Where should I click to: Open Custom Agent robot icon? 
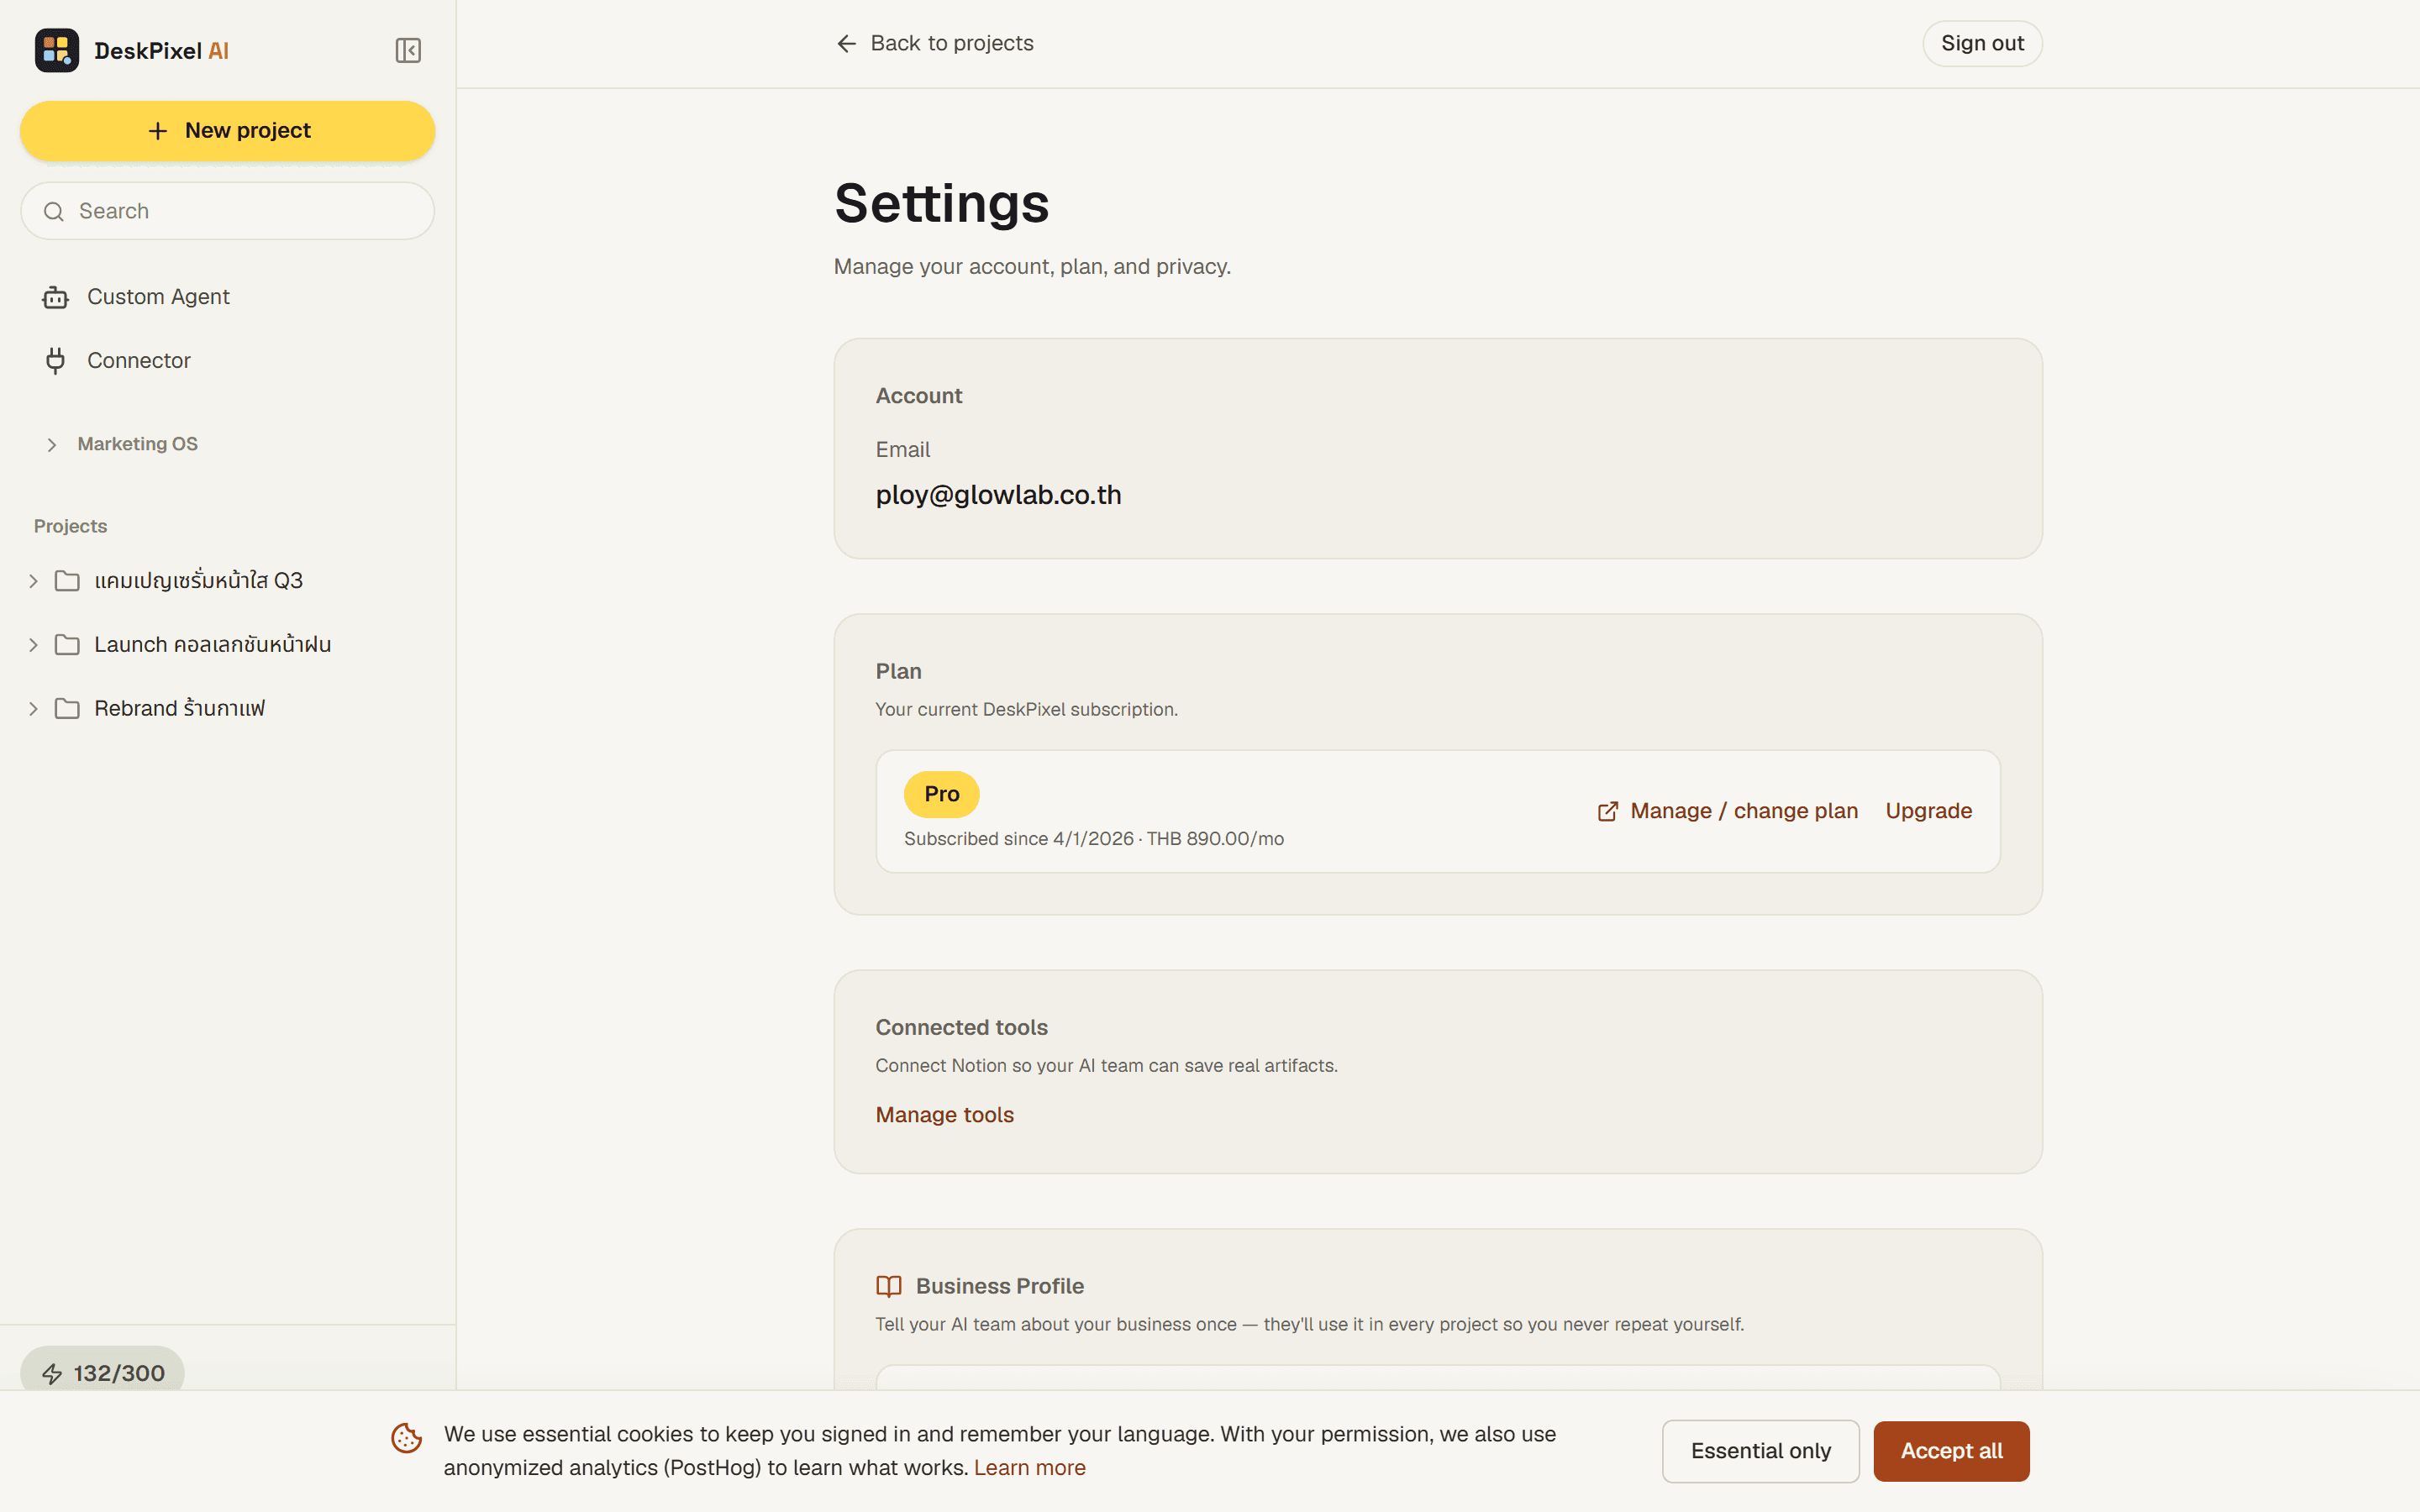(x=56, y=297)
